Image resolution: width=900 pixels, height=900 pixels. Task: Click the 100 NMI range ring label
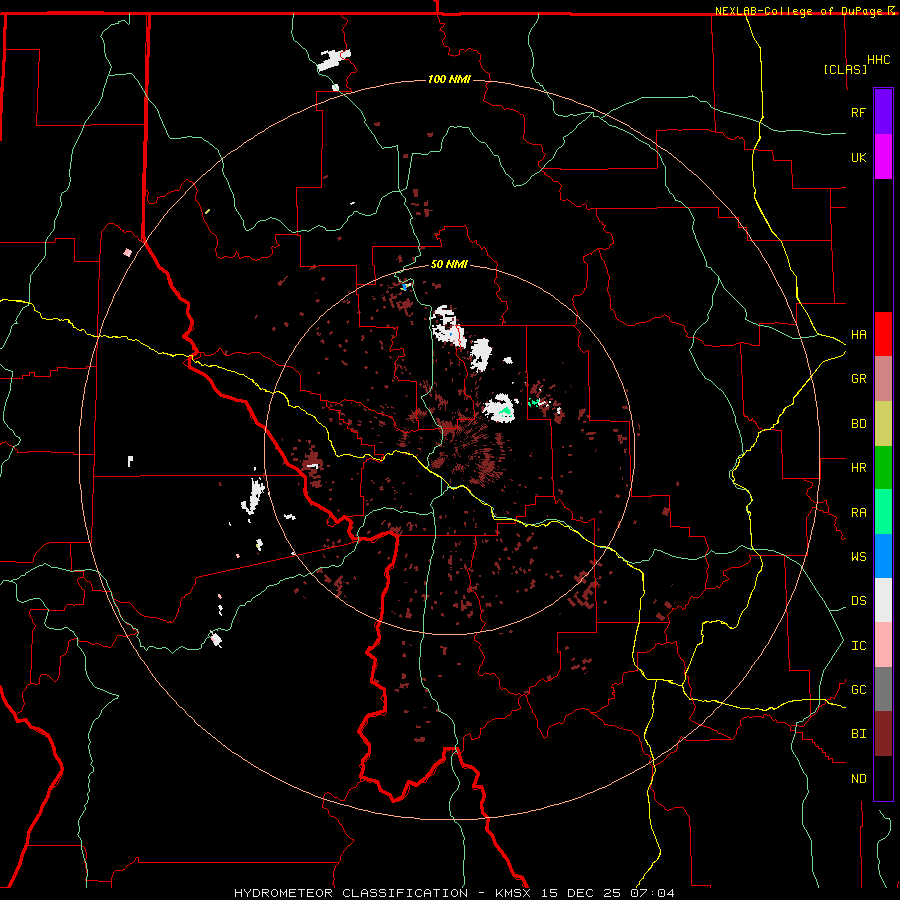tap(449, 79)
